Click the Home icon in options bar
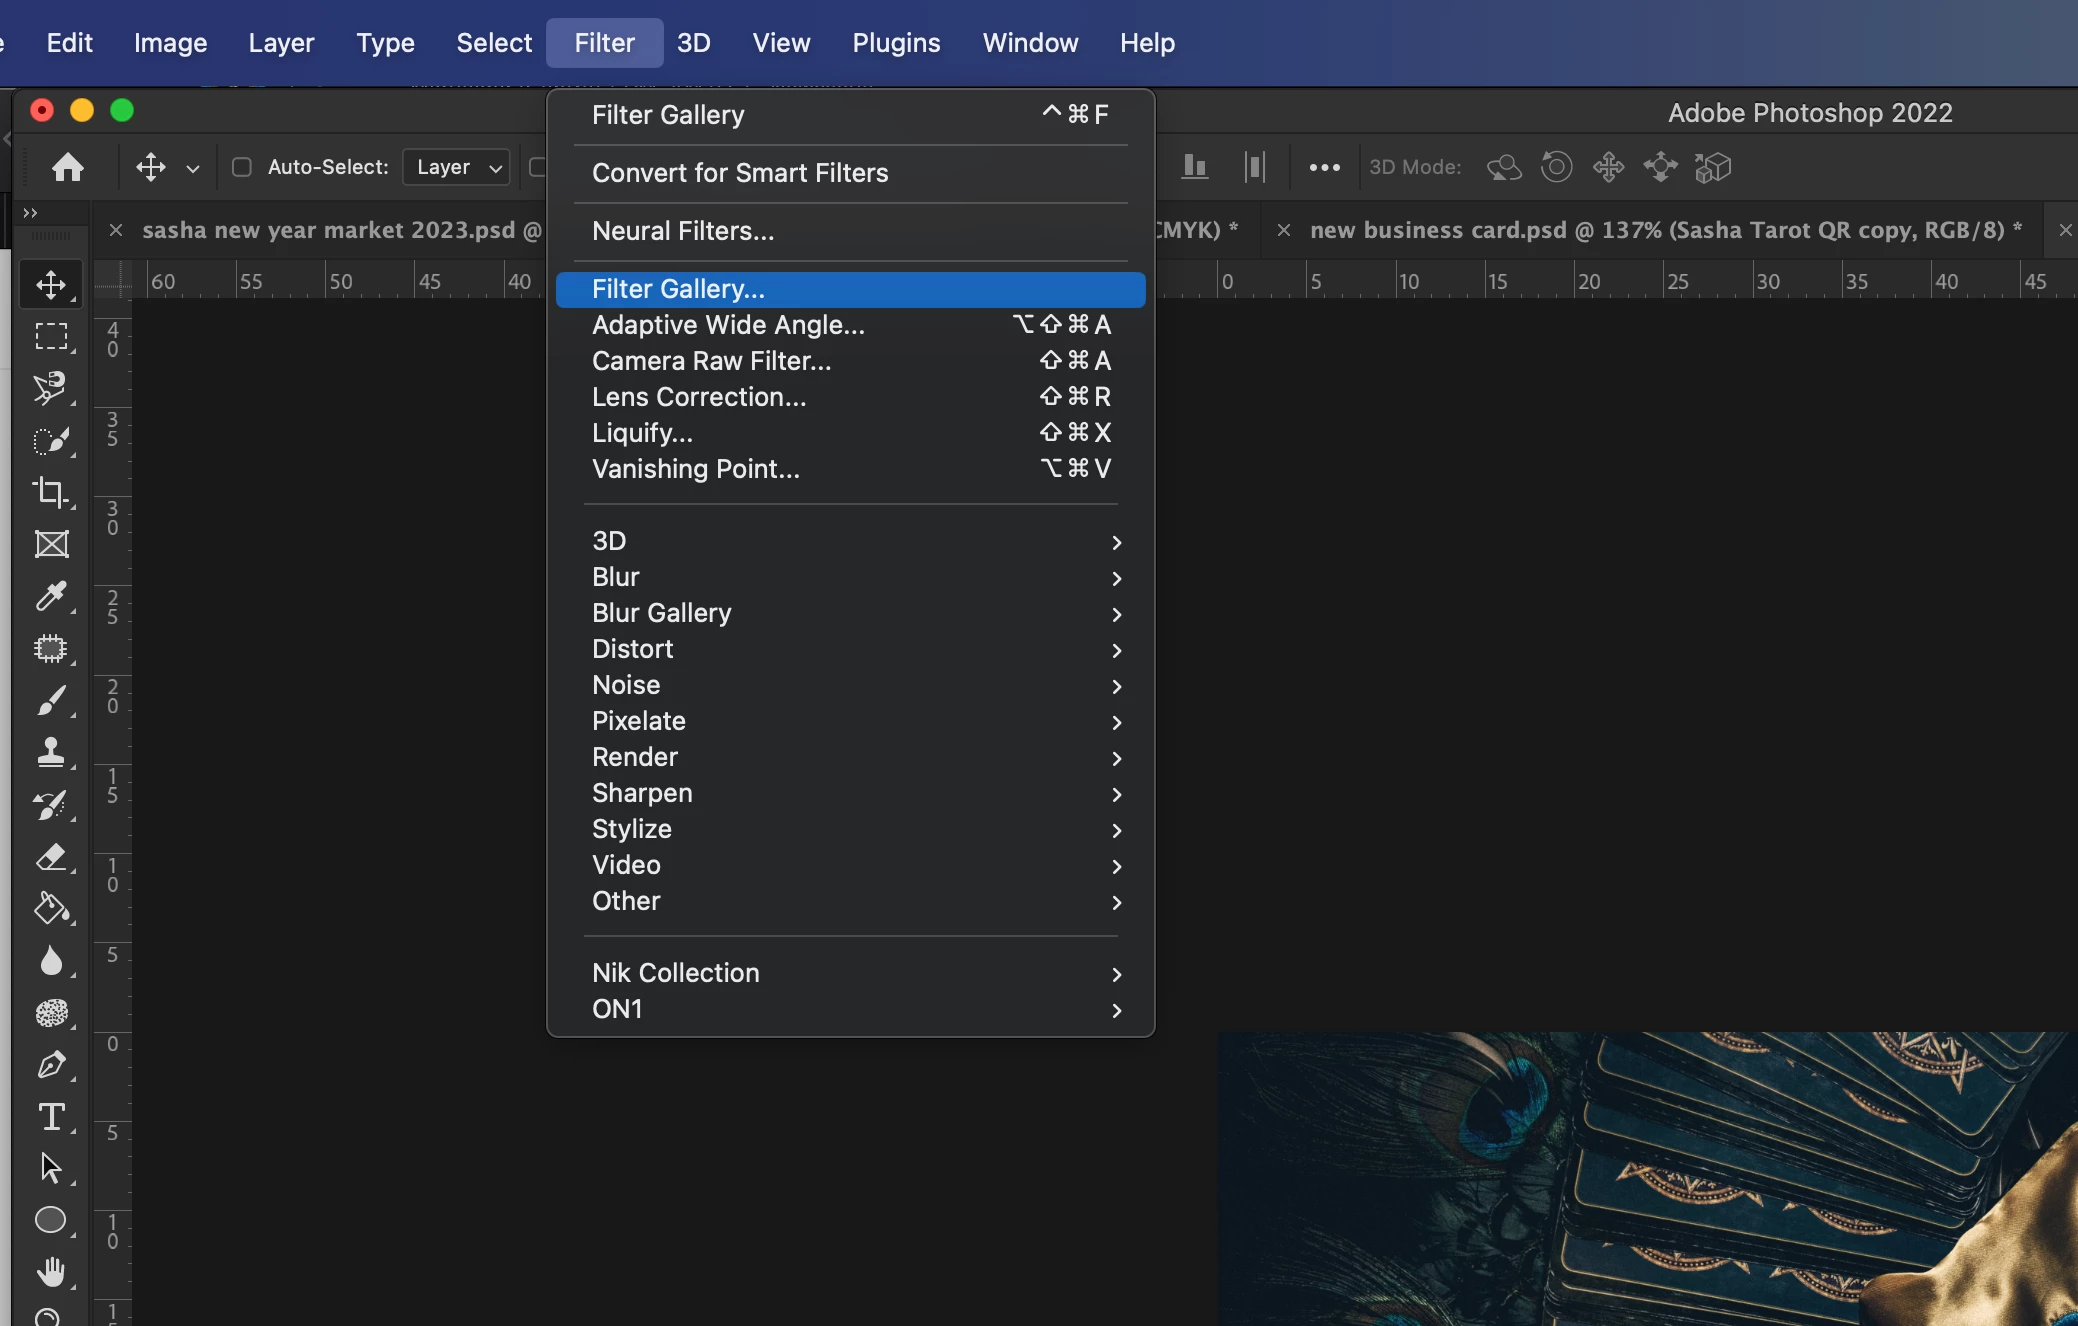This screenshot has width=2078, height=1326. tap(68, 167)
